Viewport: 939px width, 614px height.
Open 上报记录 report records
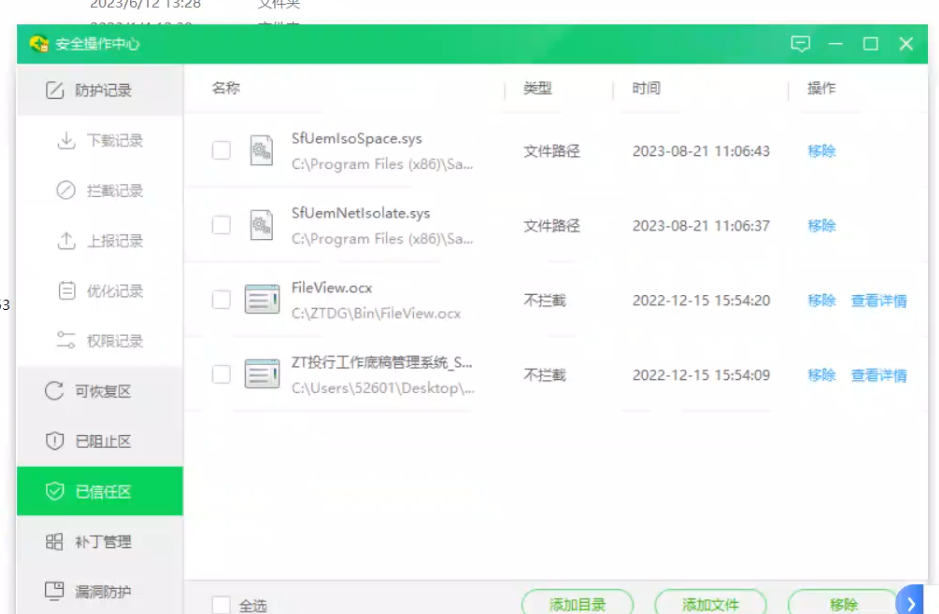(x=100, y=241)
